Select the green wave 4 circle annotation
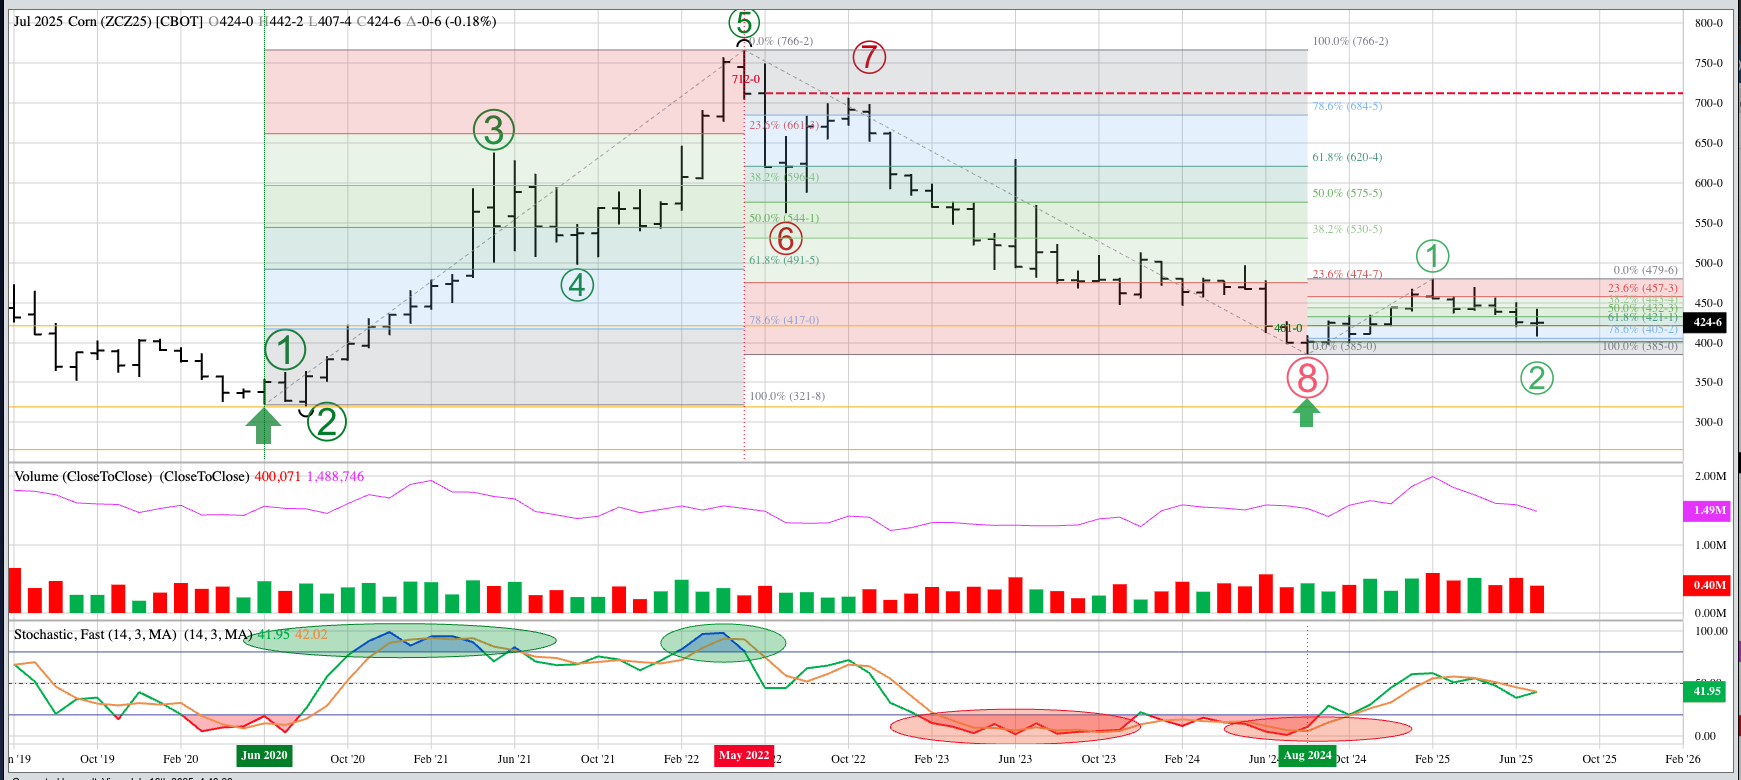This screenshot has height=780, width=1741. [577, 285]
